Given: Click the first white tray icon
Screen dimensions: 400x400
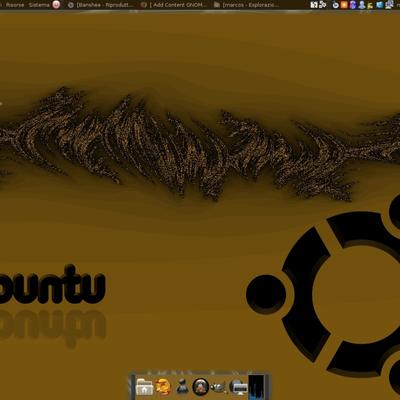Looking at the screenshot, I should pos(314,5).
